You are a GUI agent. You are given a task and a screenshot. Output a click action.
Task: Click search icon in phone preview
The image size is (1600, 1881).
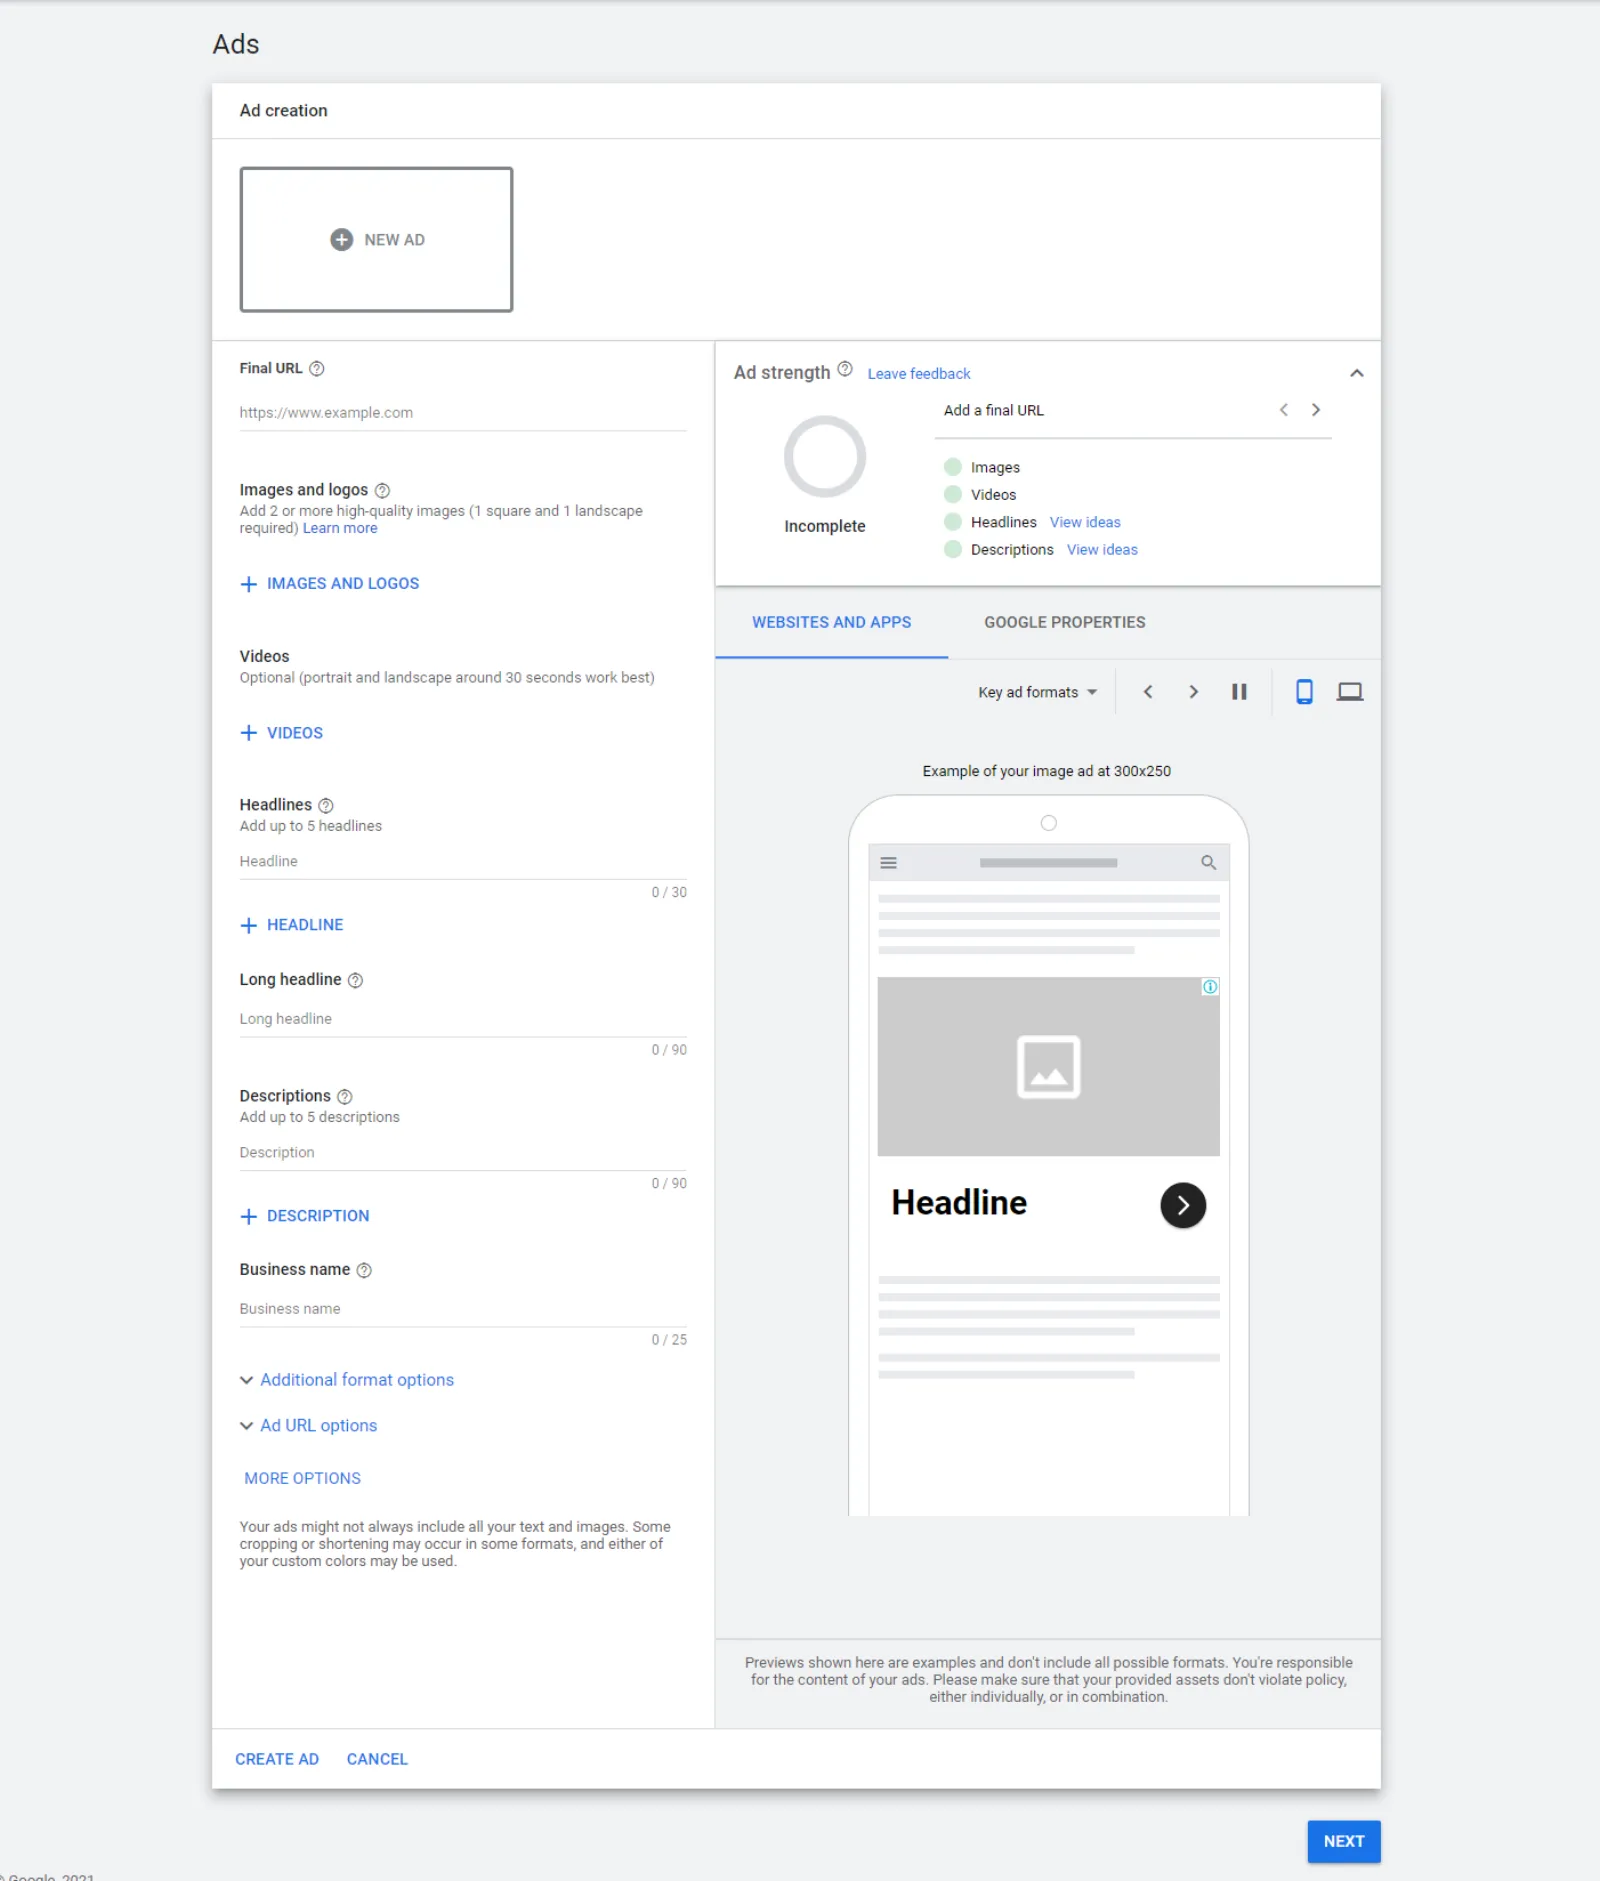[x=1208, y=863]
